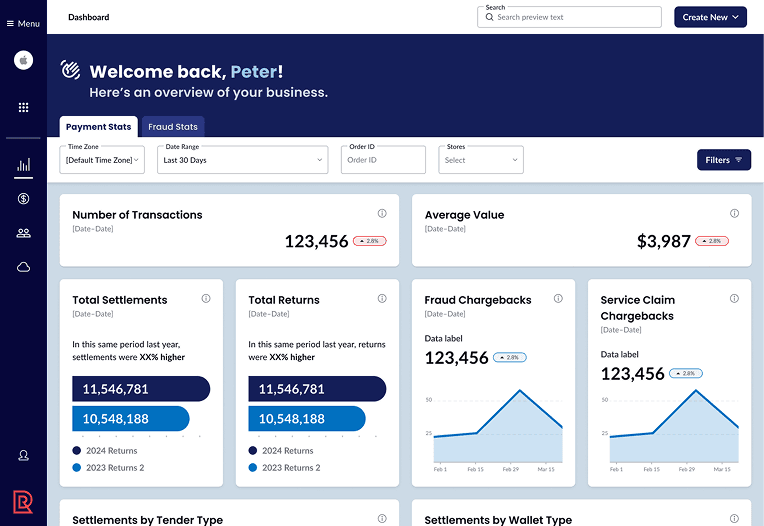The height and width of the screenshot is (526, 764).
Task: Open the Date Range Last 30 Days dropdown
Action: coord(243,160)
